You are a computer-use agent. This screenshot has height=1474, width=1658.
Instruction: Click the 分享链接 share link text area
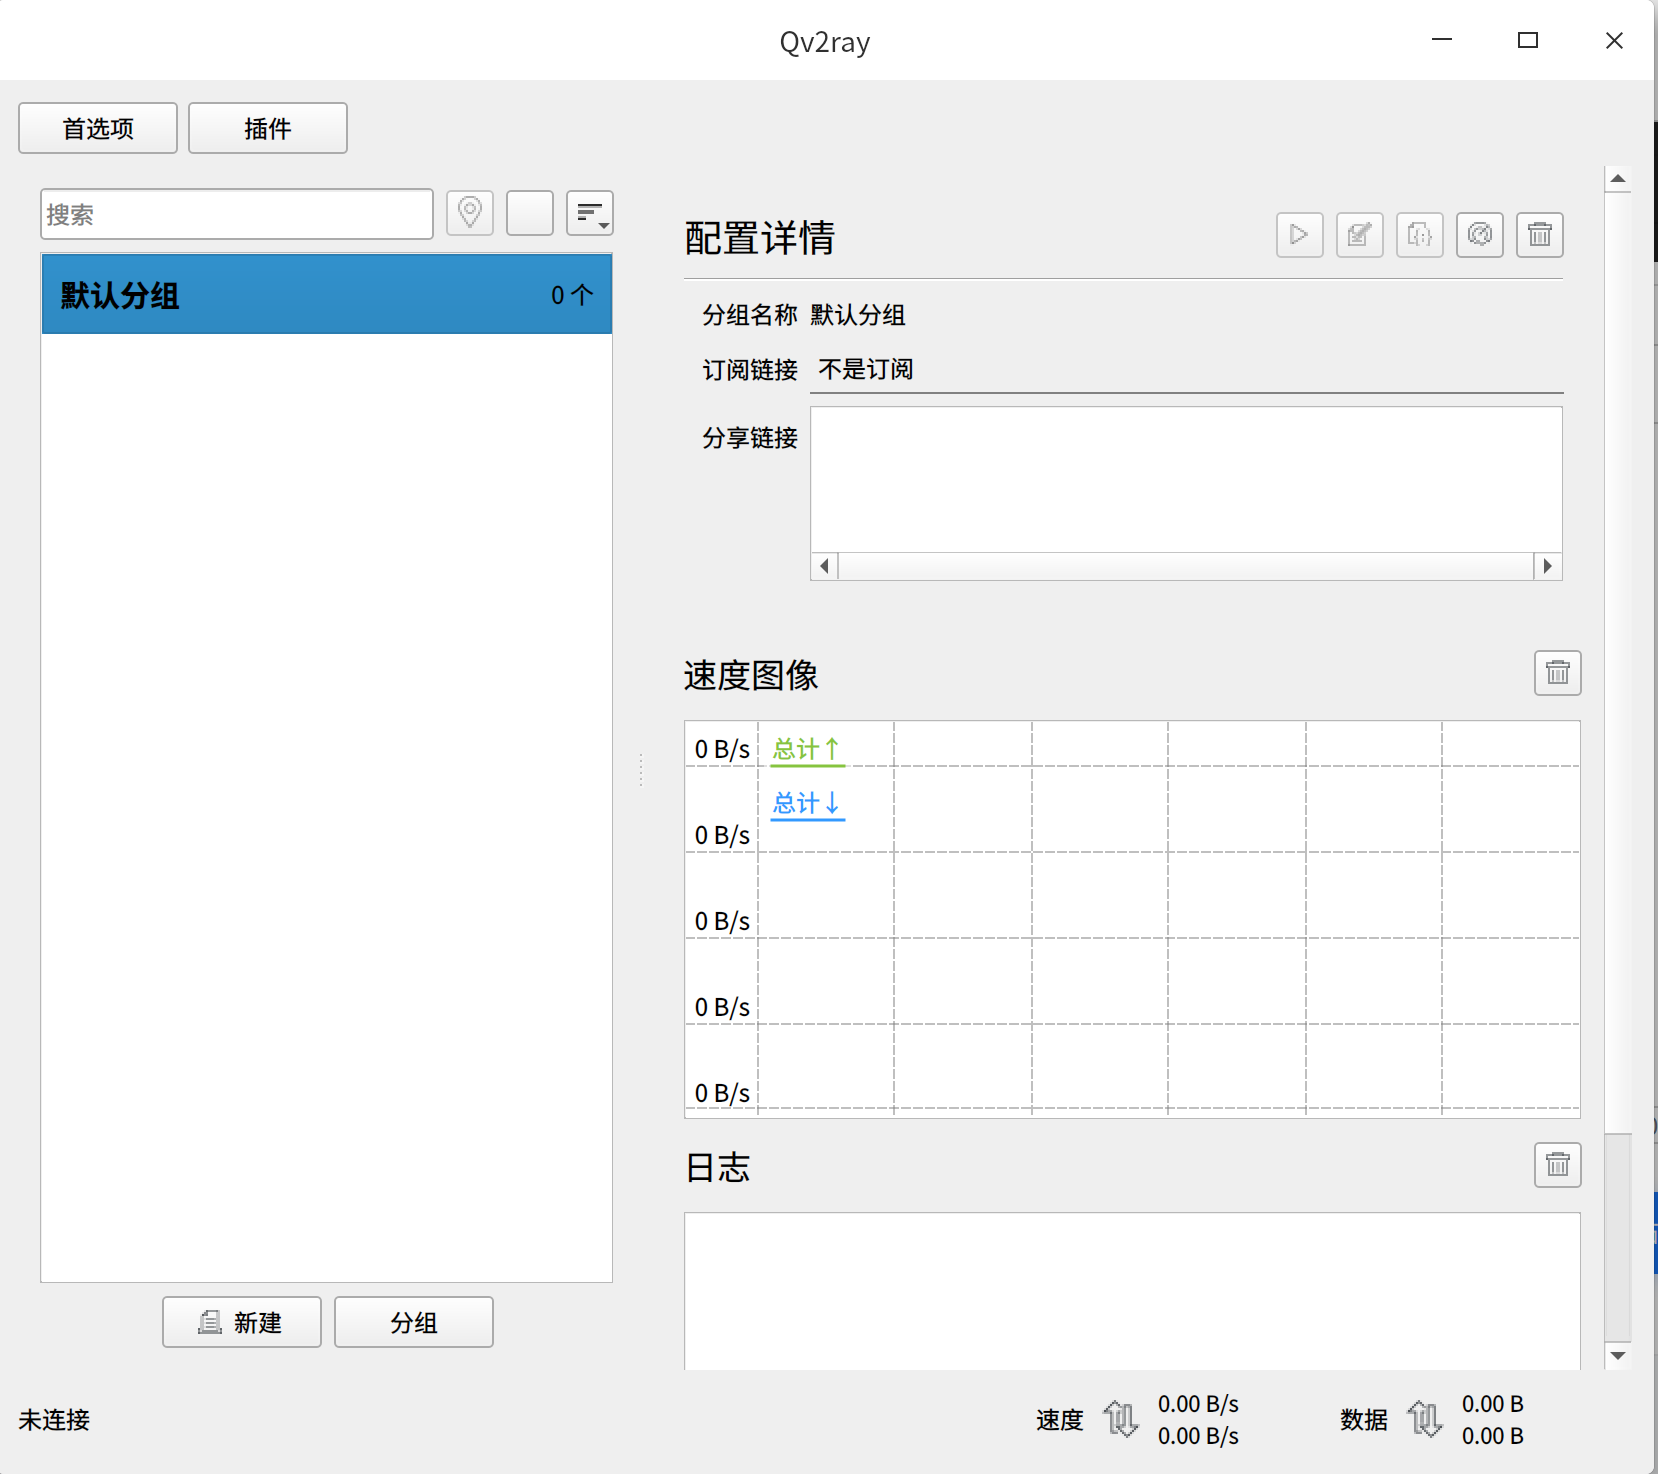point(1186,479)
